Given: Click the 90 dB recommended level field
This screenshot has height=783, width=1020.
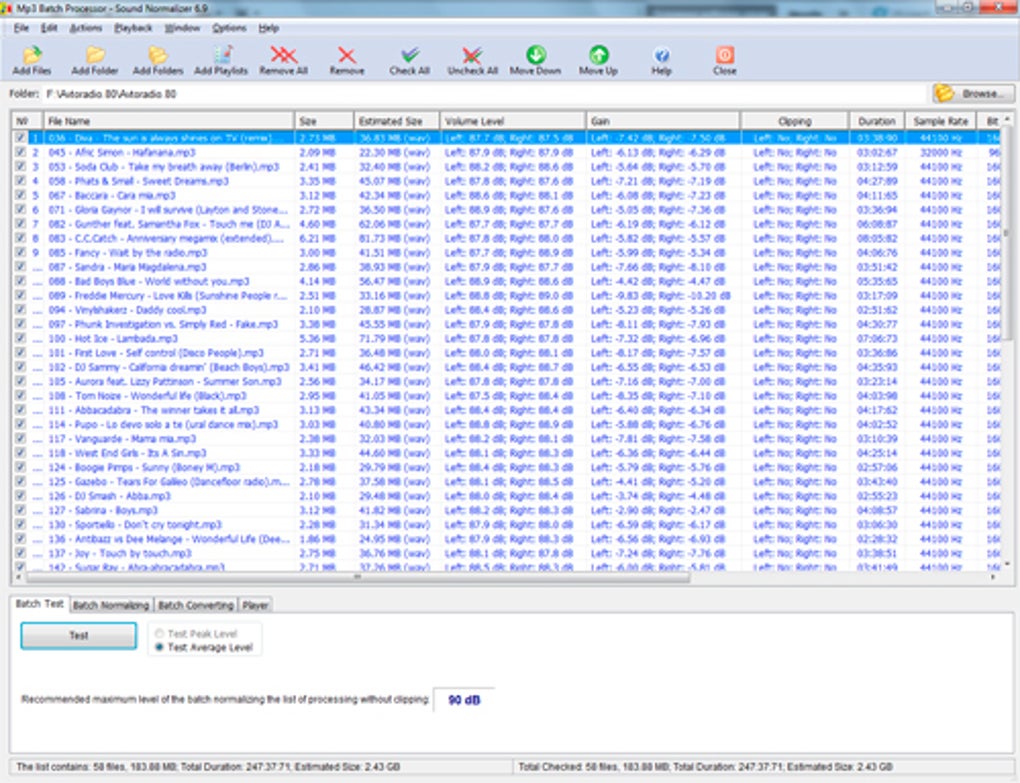Looking at the screenshot, I should (464, 700).
